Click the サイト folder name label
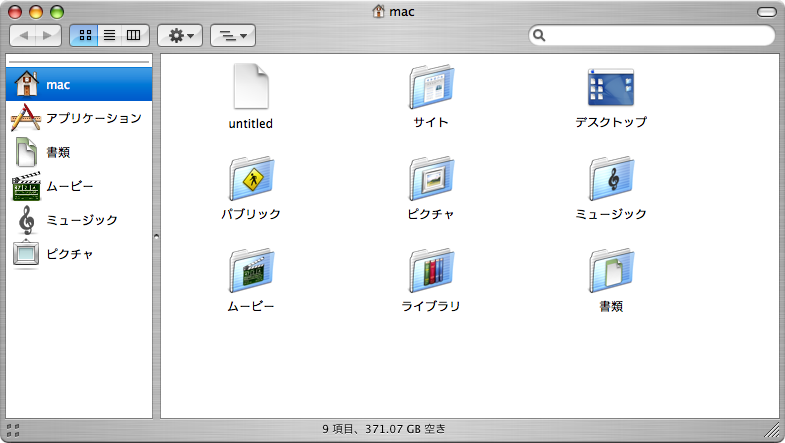The width and height of the screenshot is (785, 443). pos(431,122)
